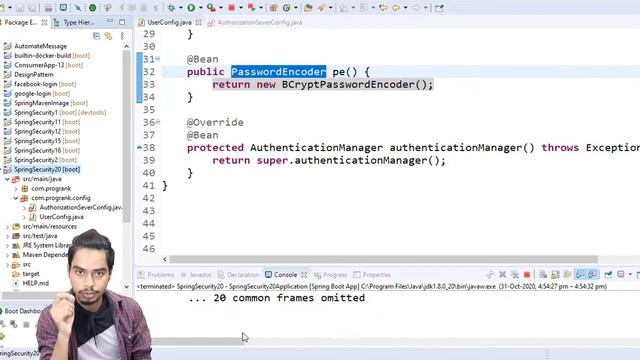640x360 pixels.
Task: Open Package Explorer view menu dots
Action: click(x=122, y=36)
